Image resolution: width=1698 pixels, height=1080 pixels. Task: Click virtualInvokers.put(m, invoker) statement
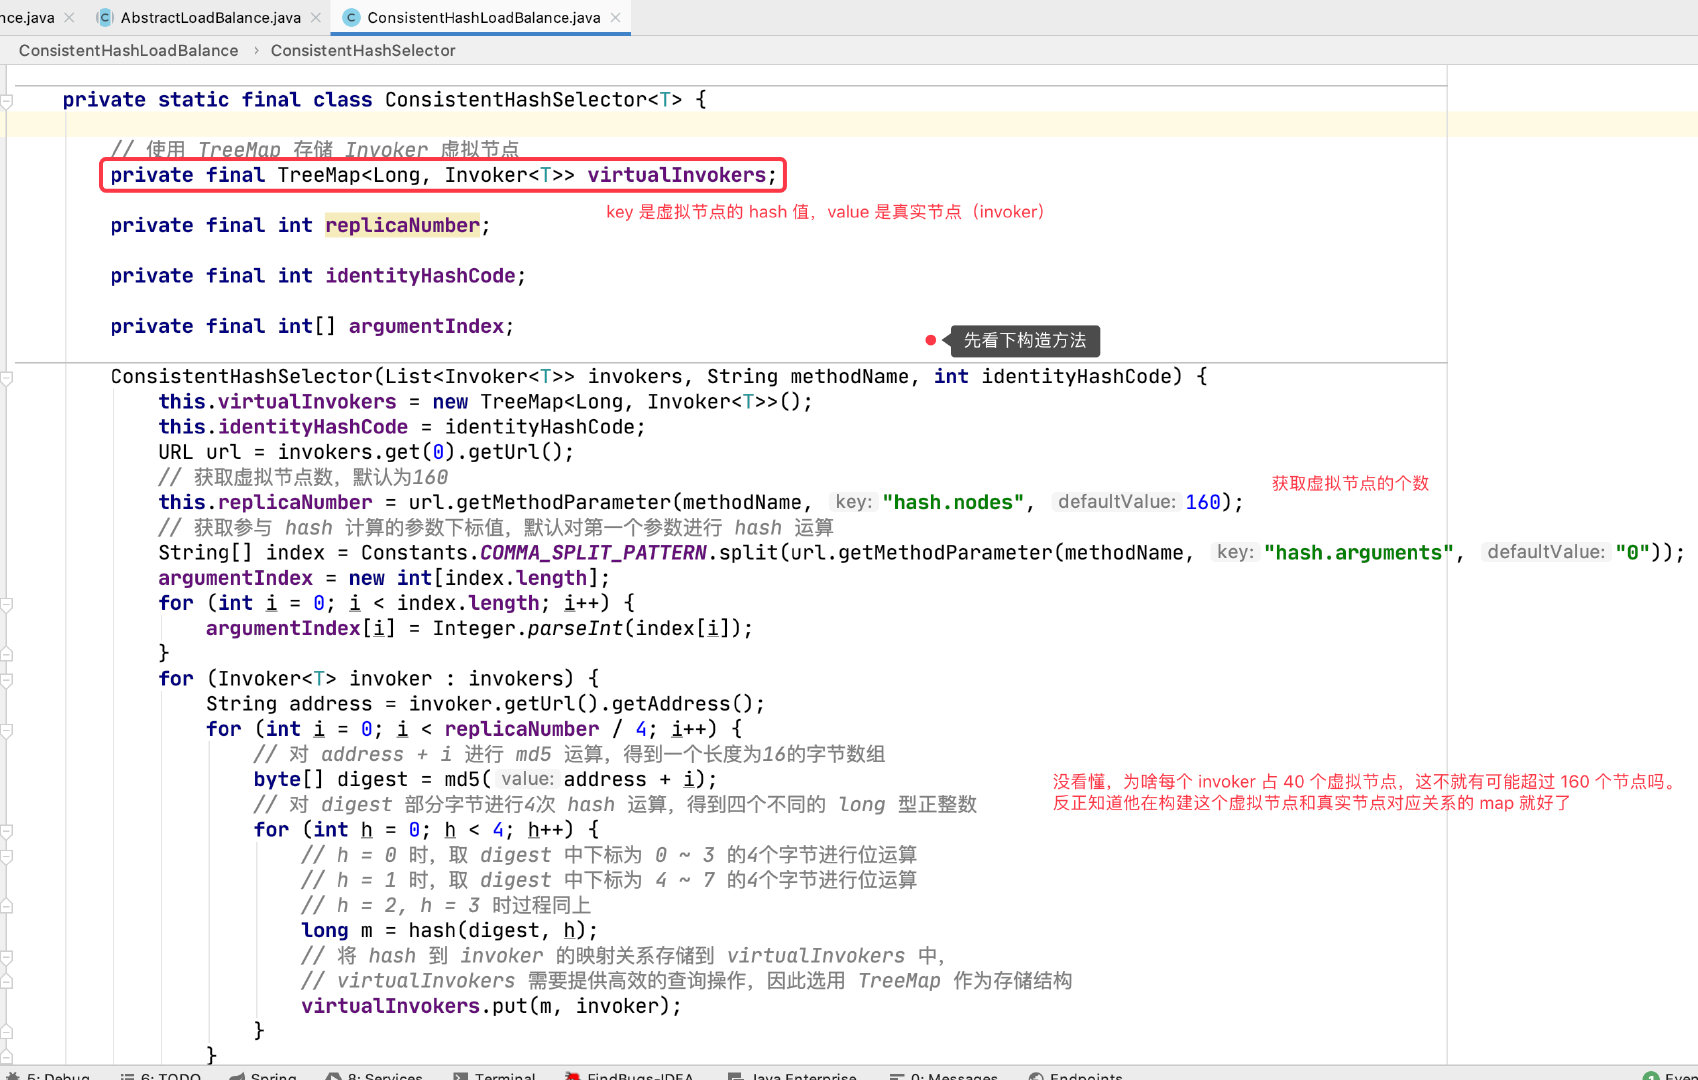coord(491,1006)
